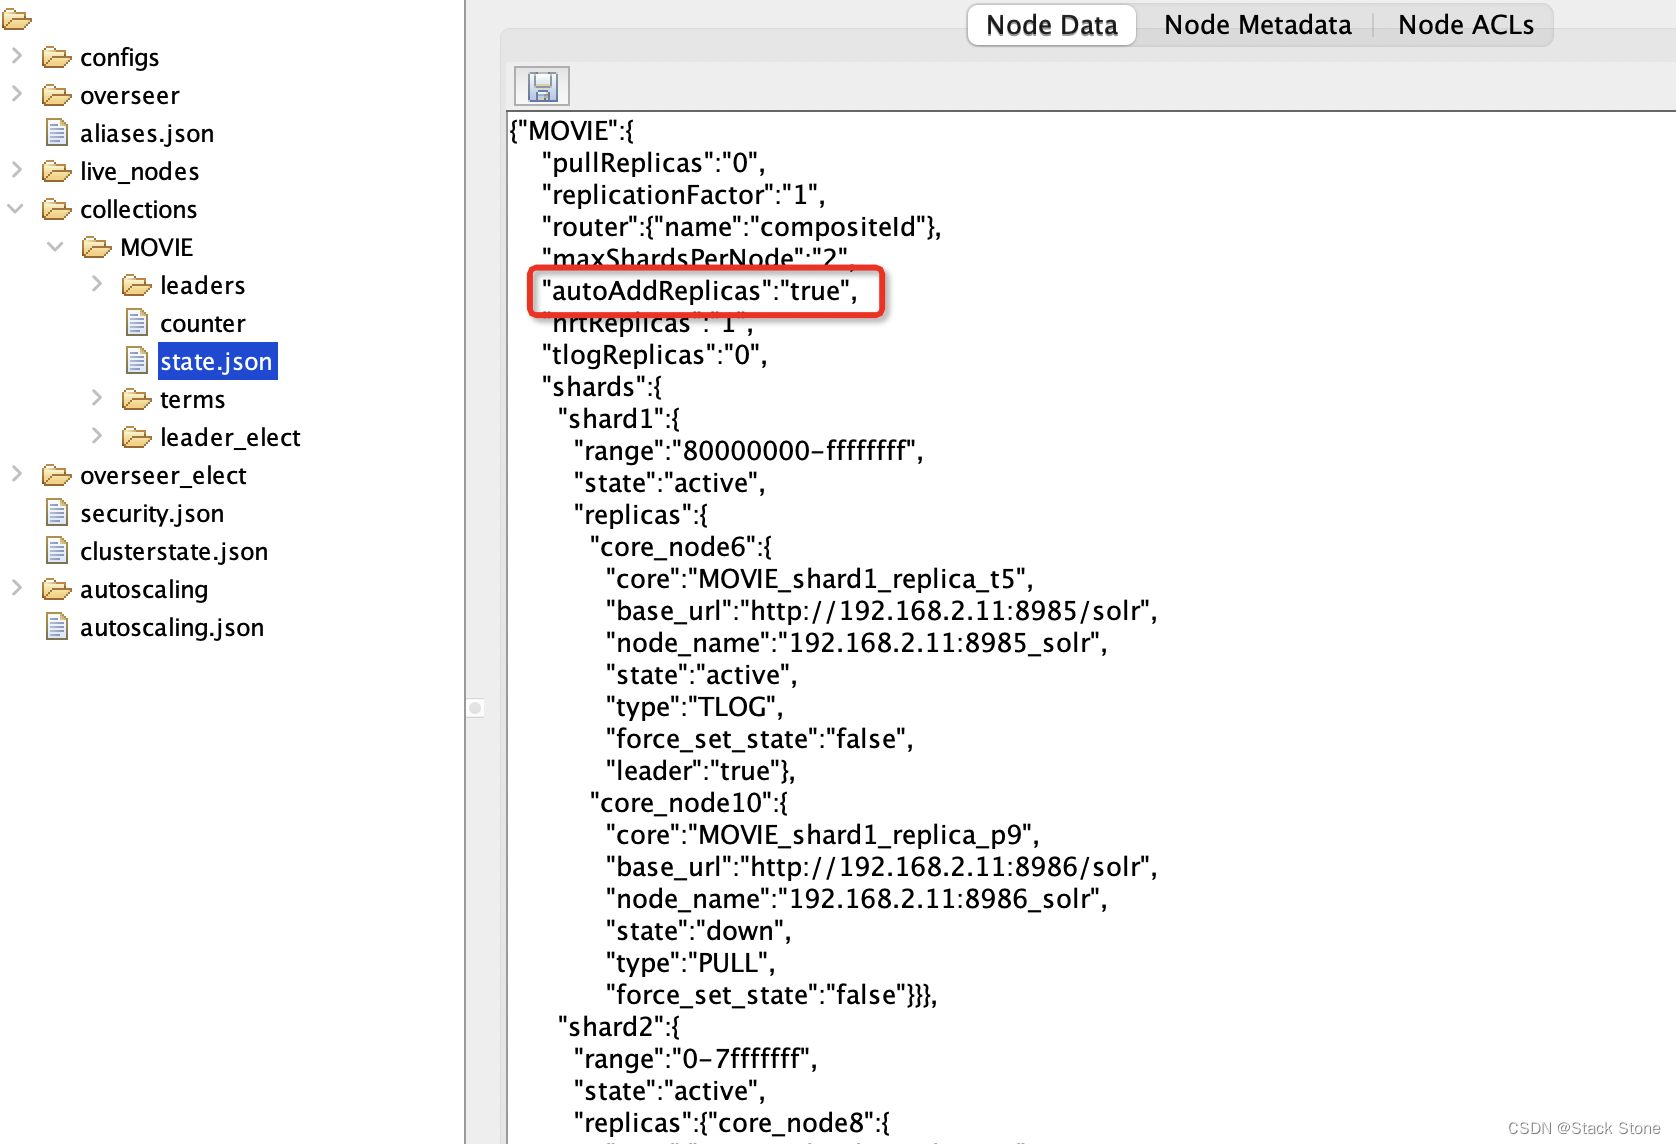Click the autoscaling folder icon
1676x1144 pixels.
pyautogui.click(x=57, y=590)
